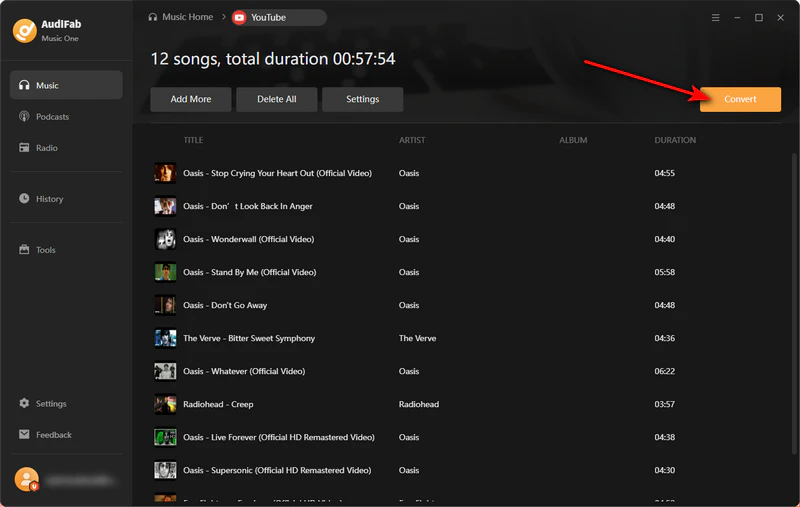The width and height of the screenshot is (800, 507).
Task: Click the 03:57 duration value
Action: click(x=665, y=404)
